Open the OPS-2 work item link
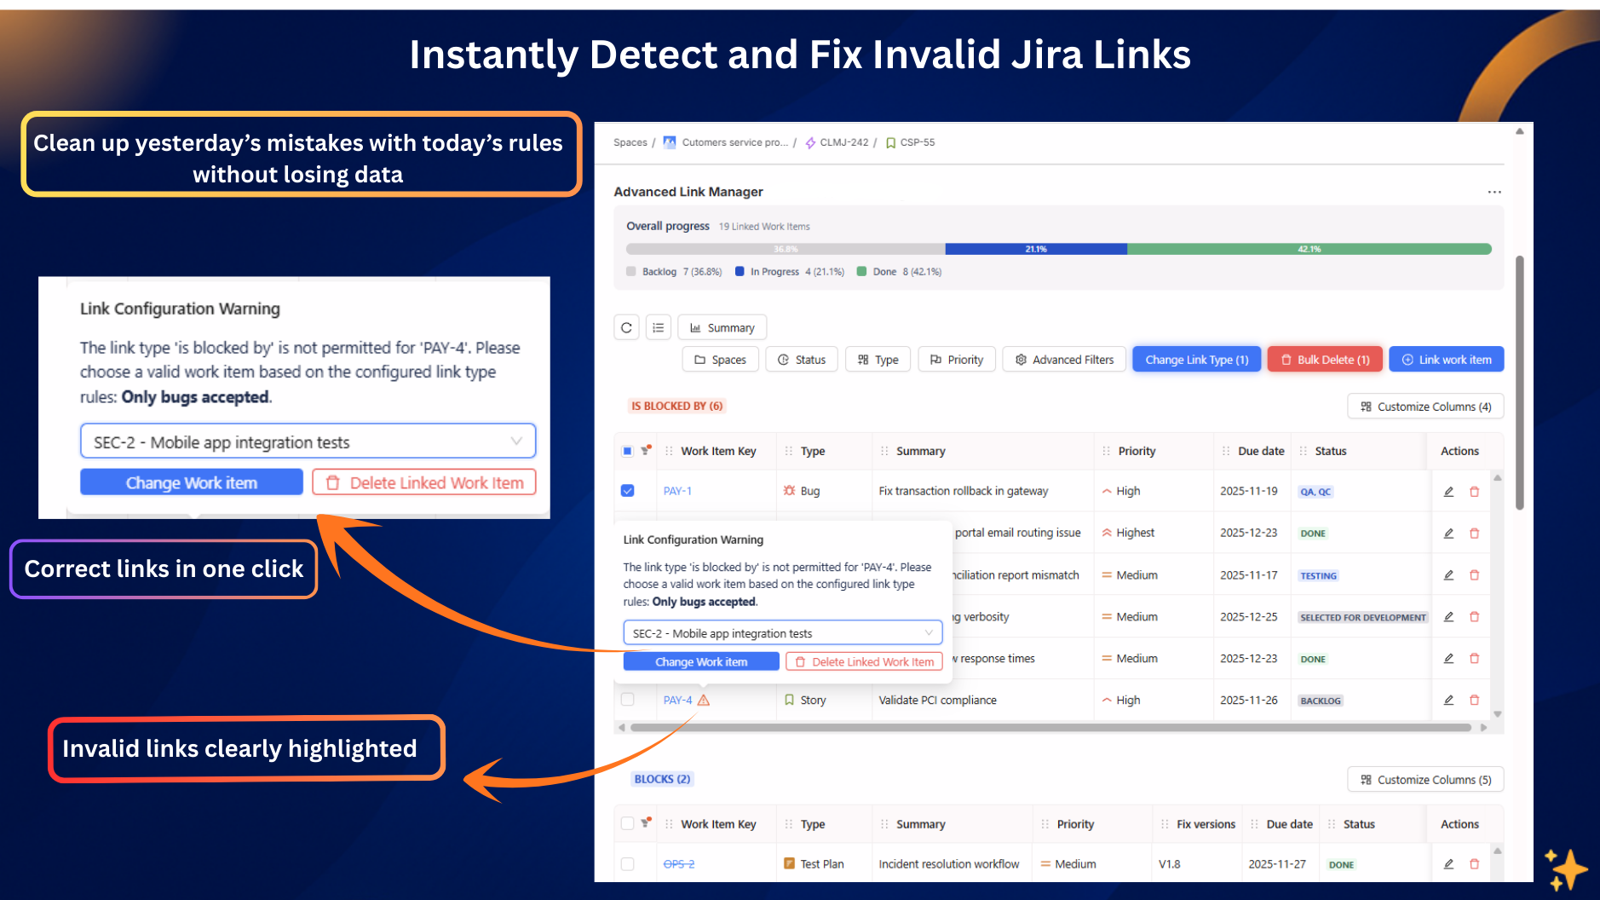1600x900 pixels. coord(679,864)
